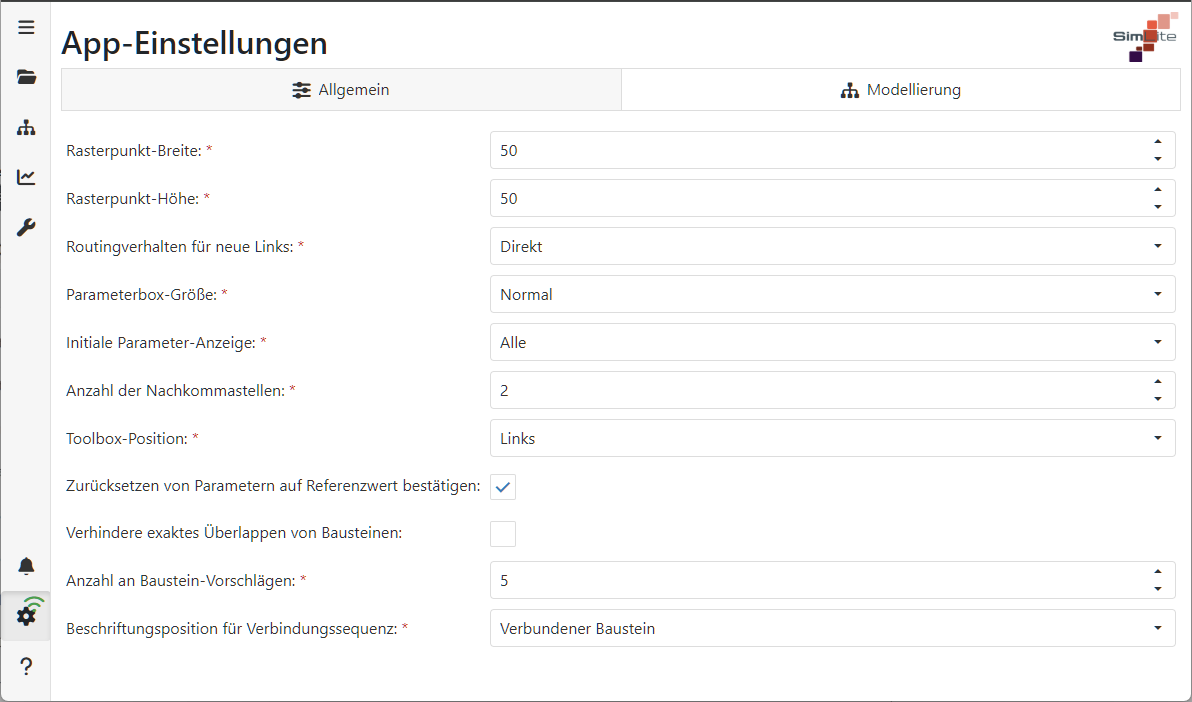Click the Initiale Parameter-Anzeige label
This screenshot has width=1192, height=702.
tap(160, 342)
